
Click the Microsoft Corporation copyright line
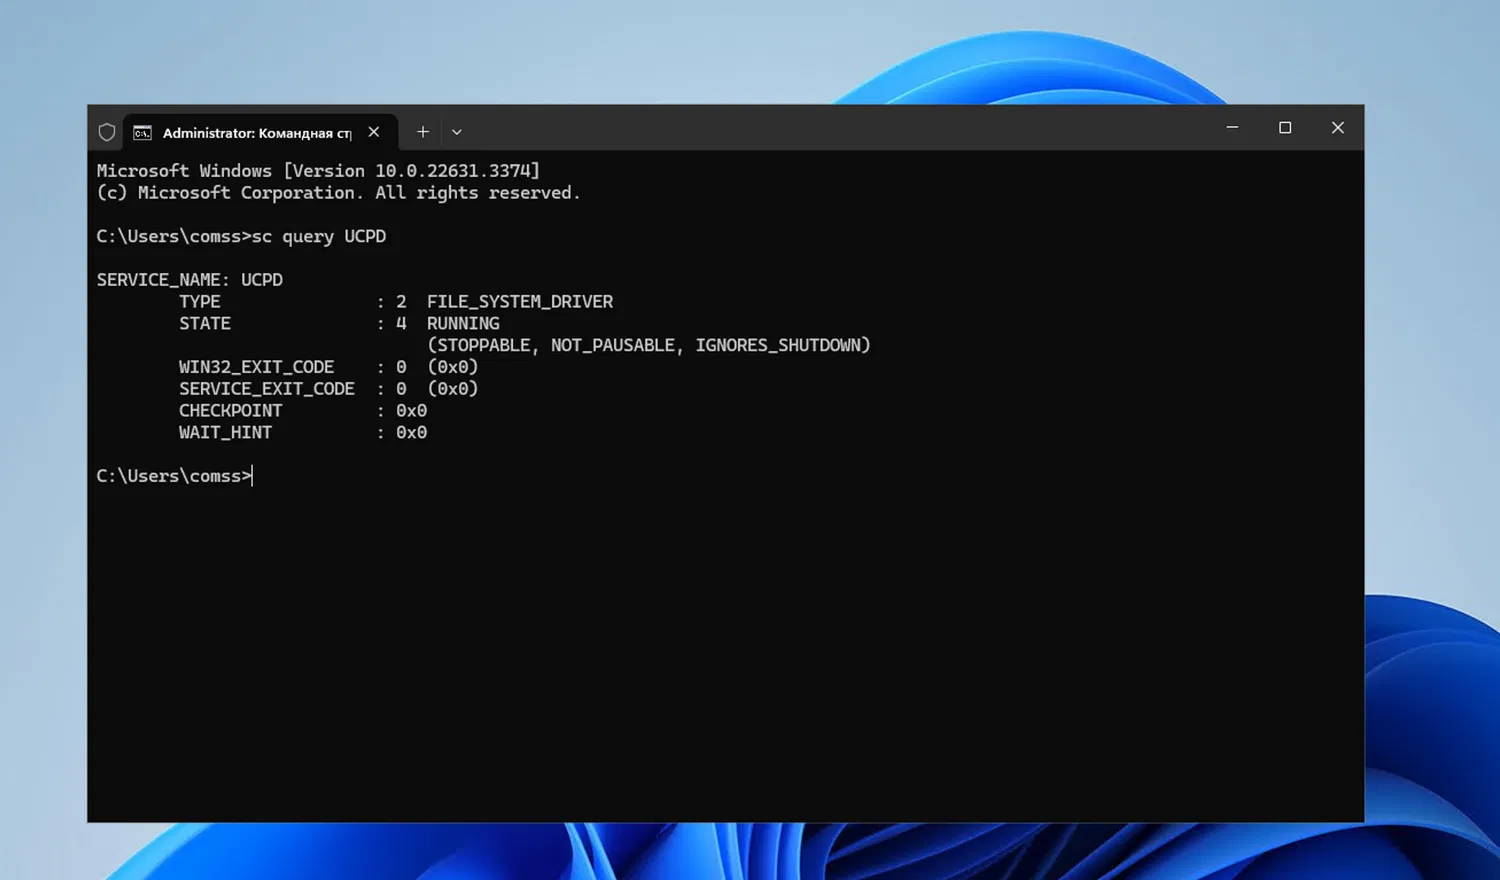(339, 193)
